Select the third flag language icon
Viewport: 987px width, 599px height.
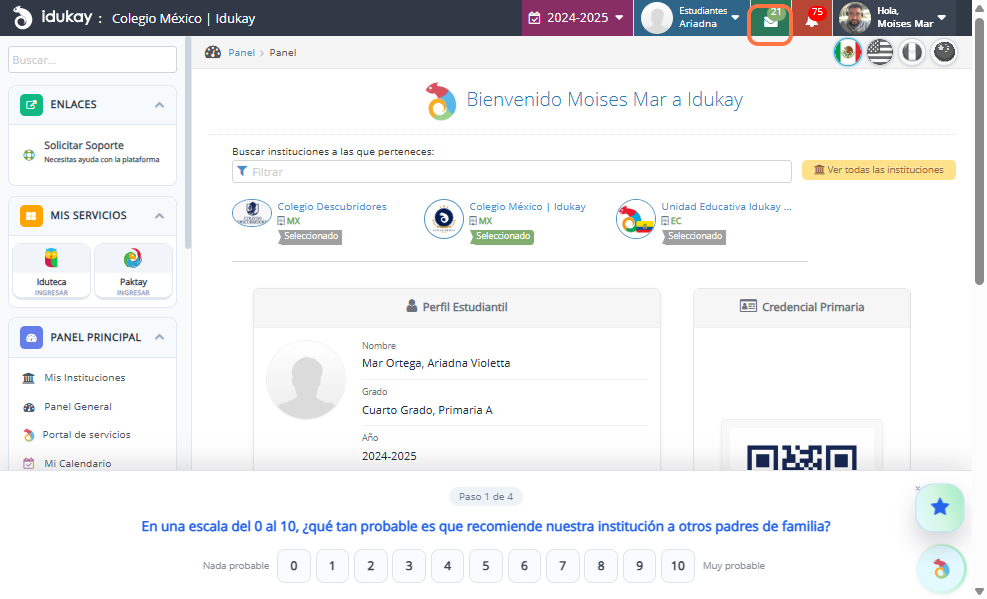[912, 52]
